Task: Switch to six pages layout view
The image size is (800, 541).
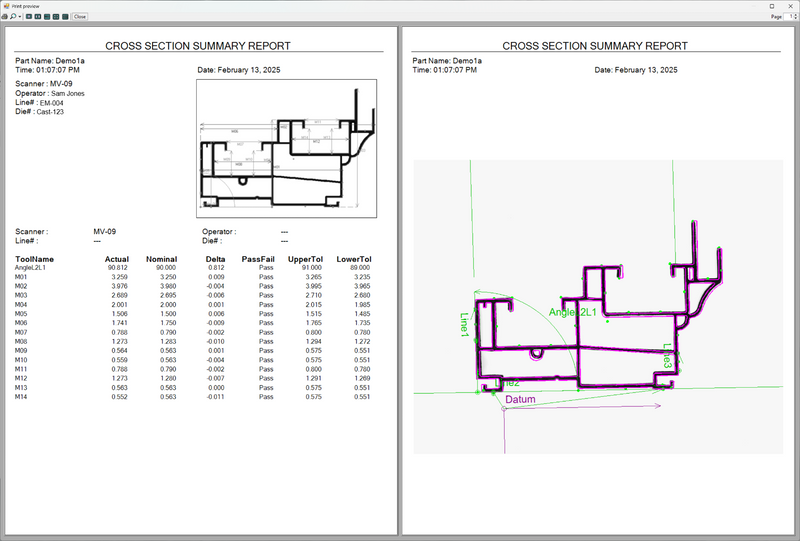Action: click(x=65, y=17)
